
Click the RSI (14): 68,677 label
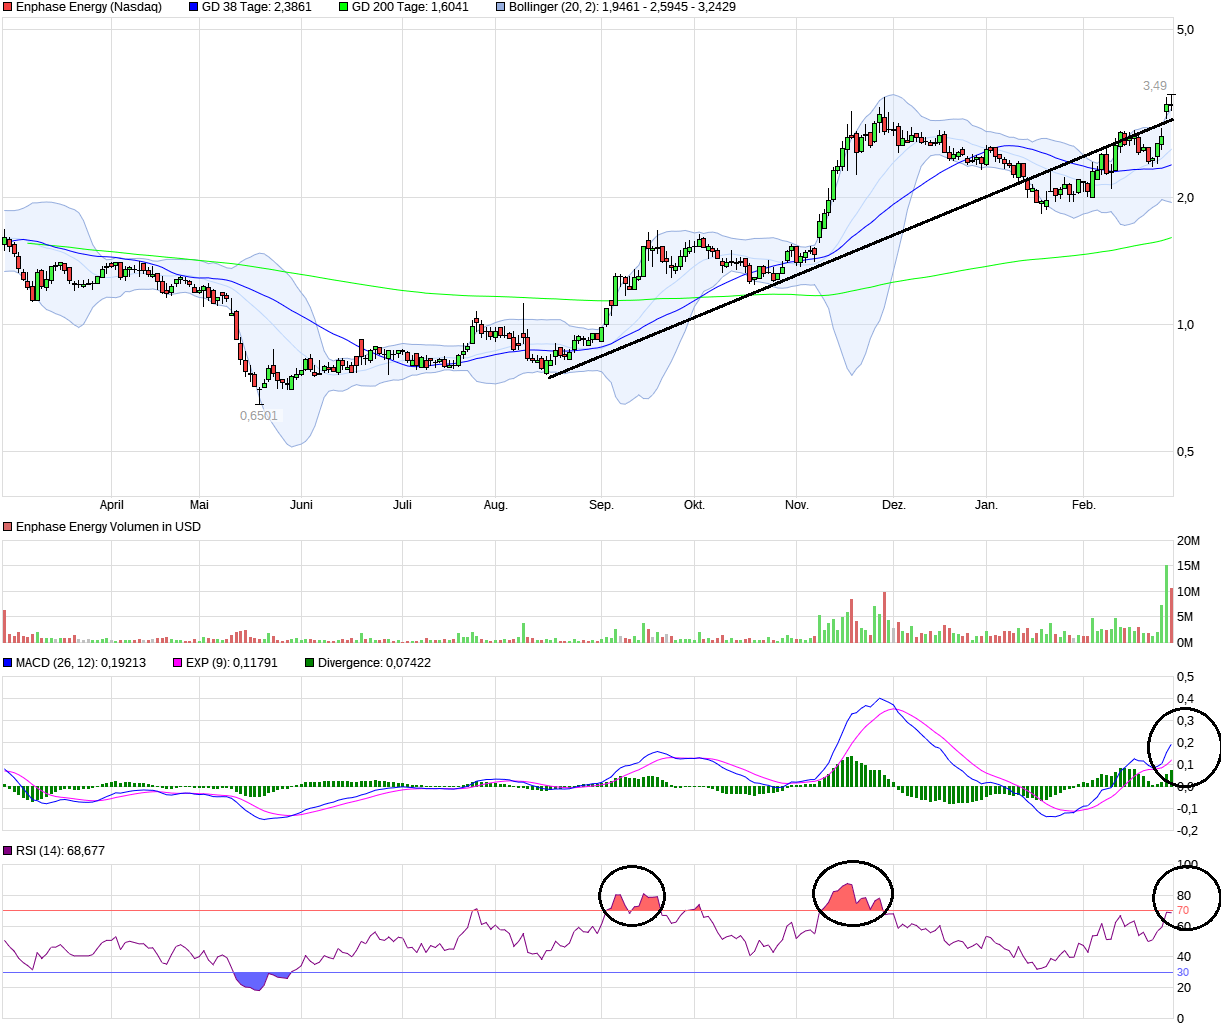[60, 851]
